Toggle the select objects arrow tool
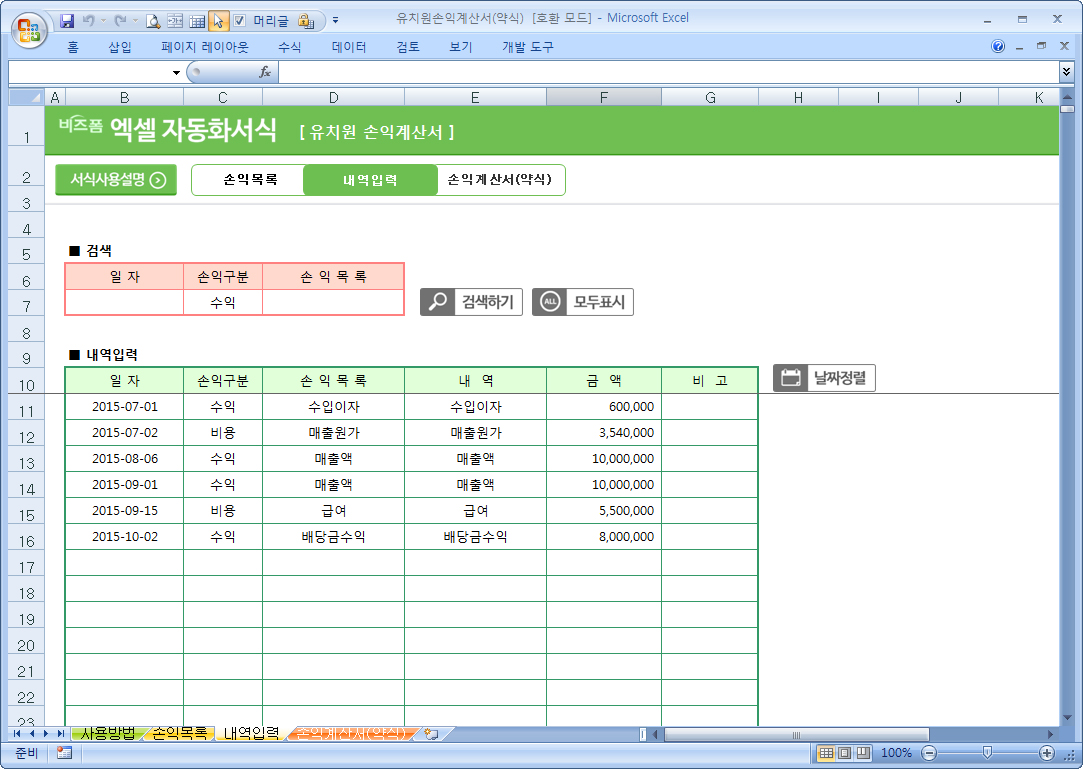1083x769 pixels. [x=218, y=20]
